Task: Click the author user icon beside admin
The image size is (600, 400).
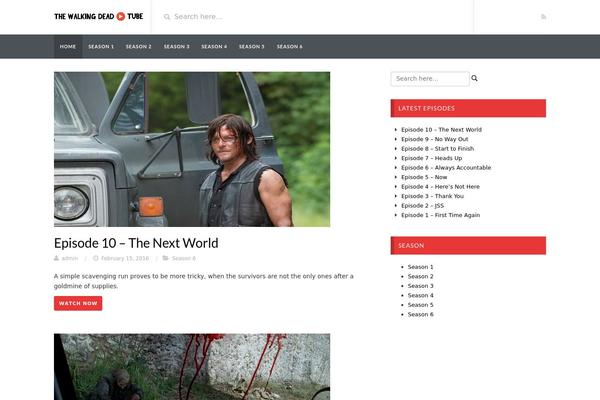Action: point(57,258)
